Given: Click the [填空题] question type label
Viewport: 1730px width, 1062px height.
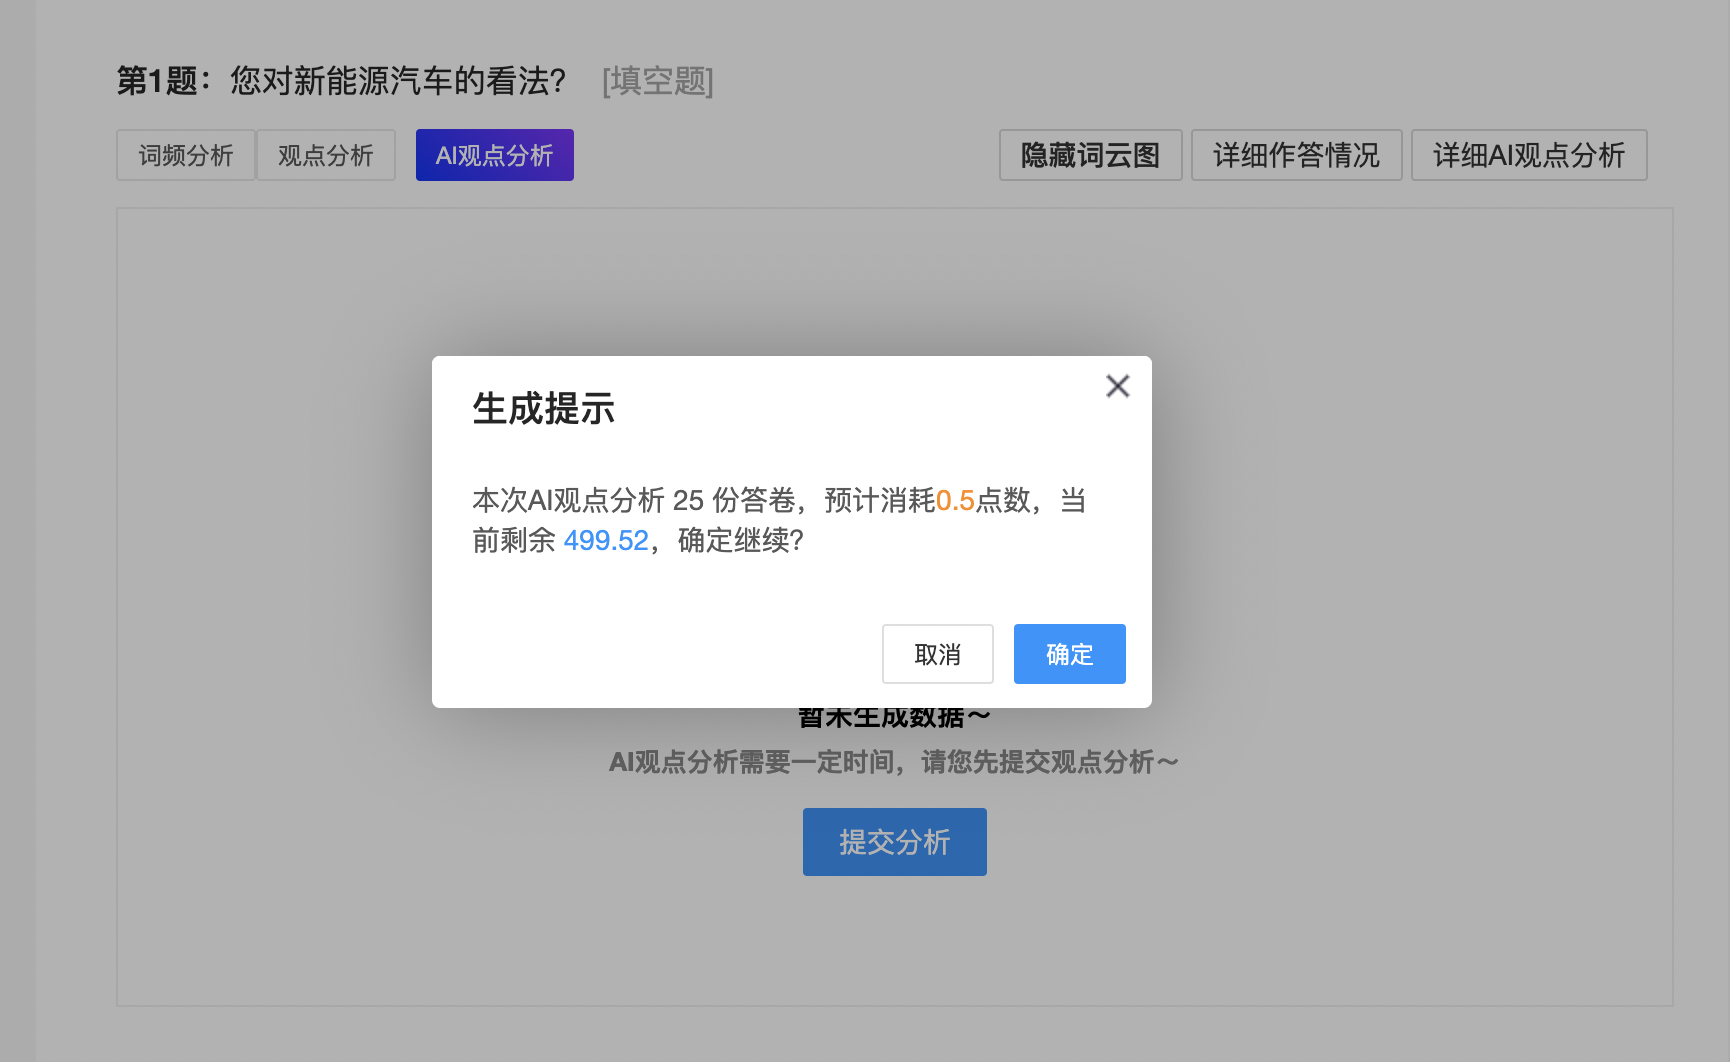Looking at the screenshot, I should pyautogui.click(x=656, y=82).
